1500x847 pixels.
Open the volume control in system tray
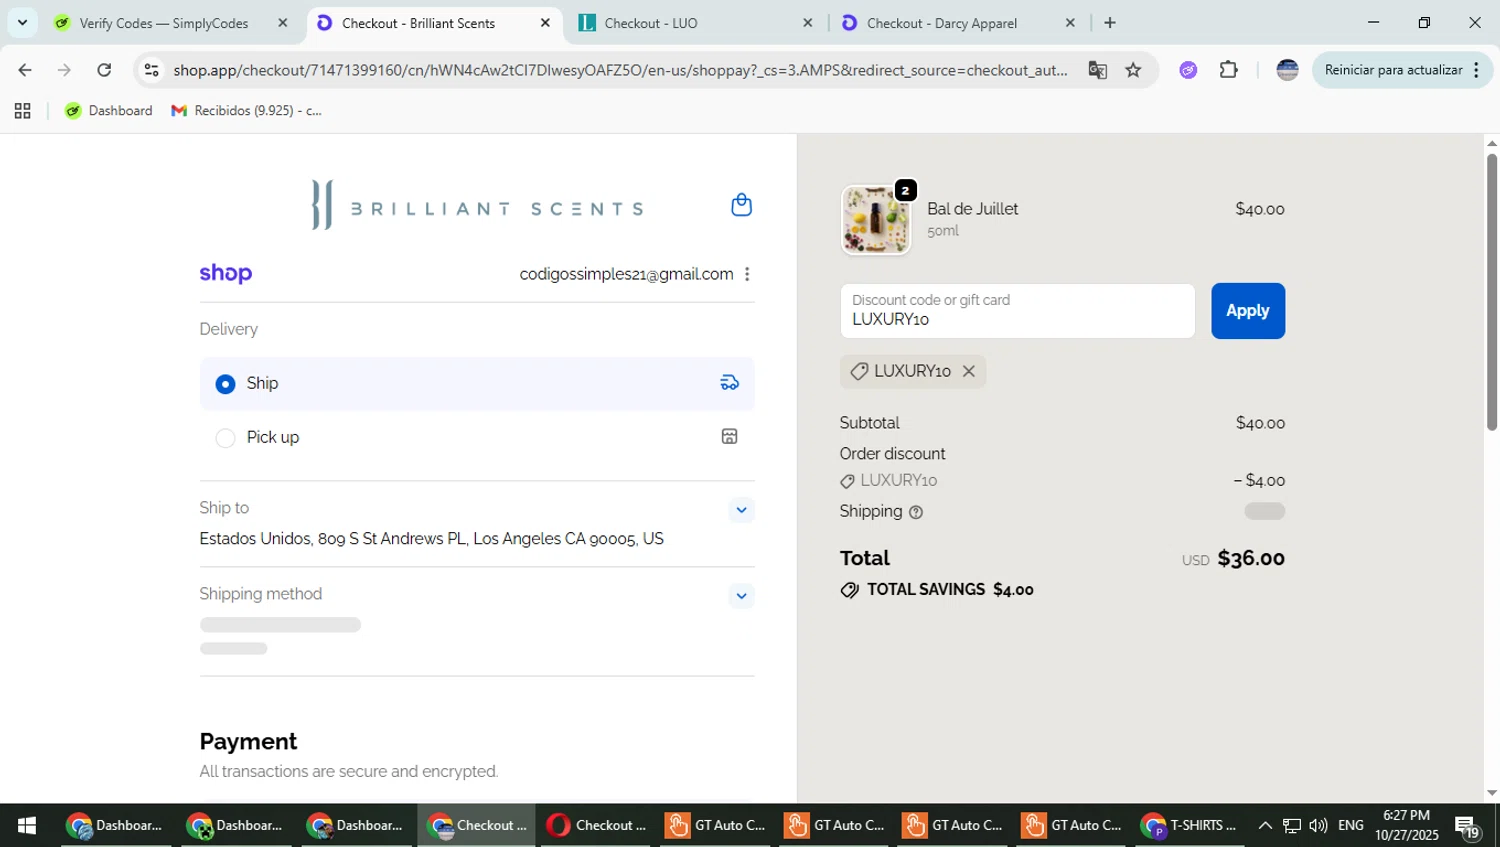pyautogui.click(x=1318, y=826)
